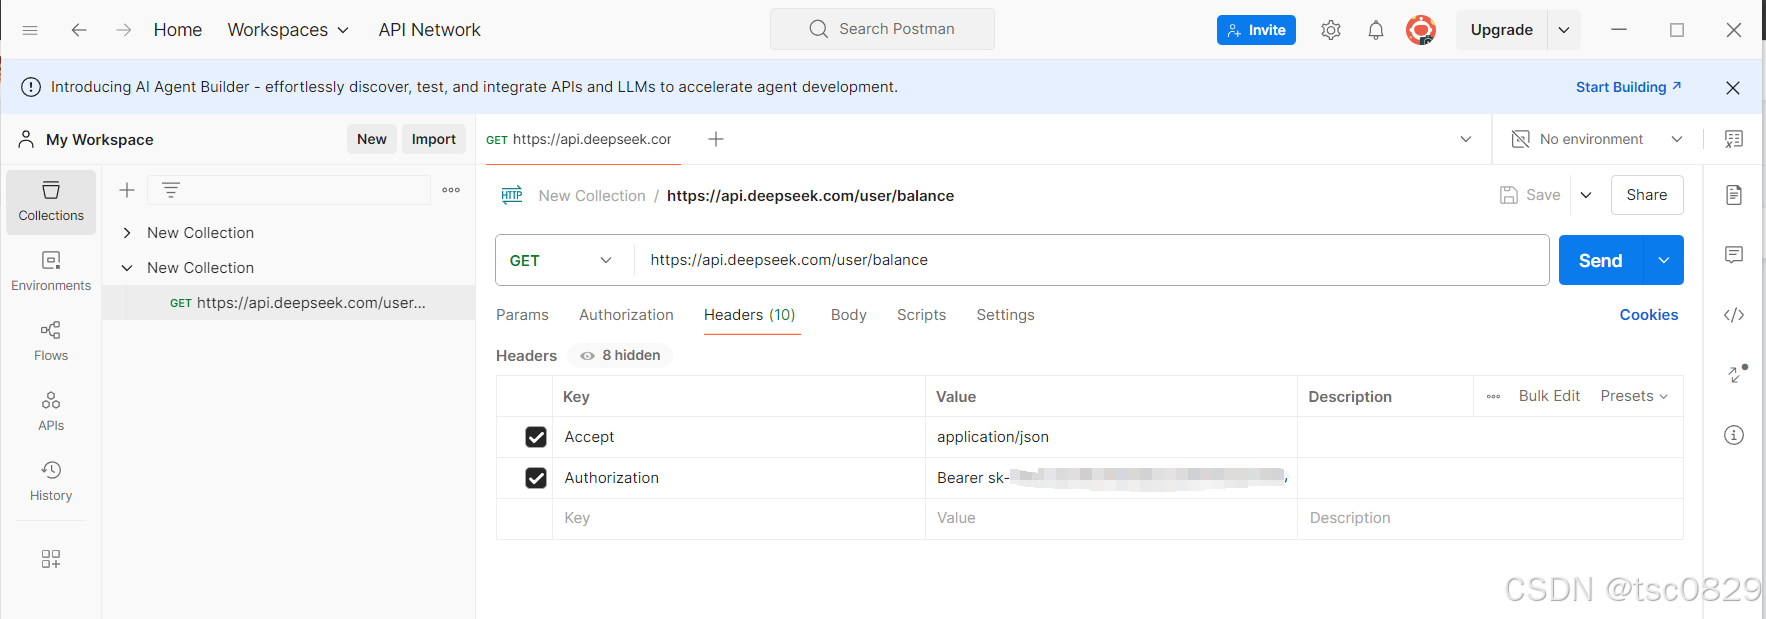The height and width of the screenshot is (619, 1766).
Task: Open API Network
Action: pyautogui.click(x=429, y=30)
